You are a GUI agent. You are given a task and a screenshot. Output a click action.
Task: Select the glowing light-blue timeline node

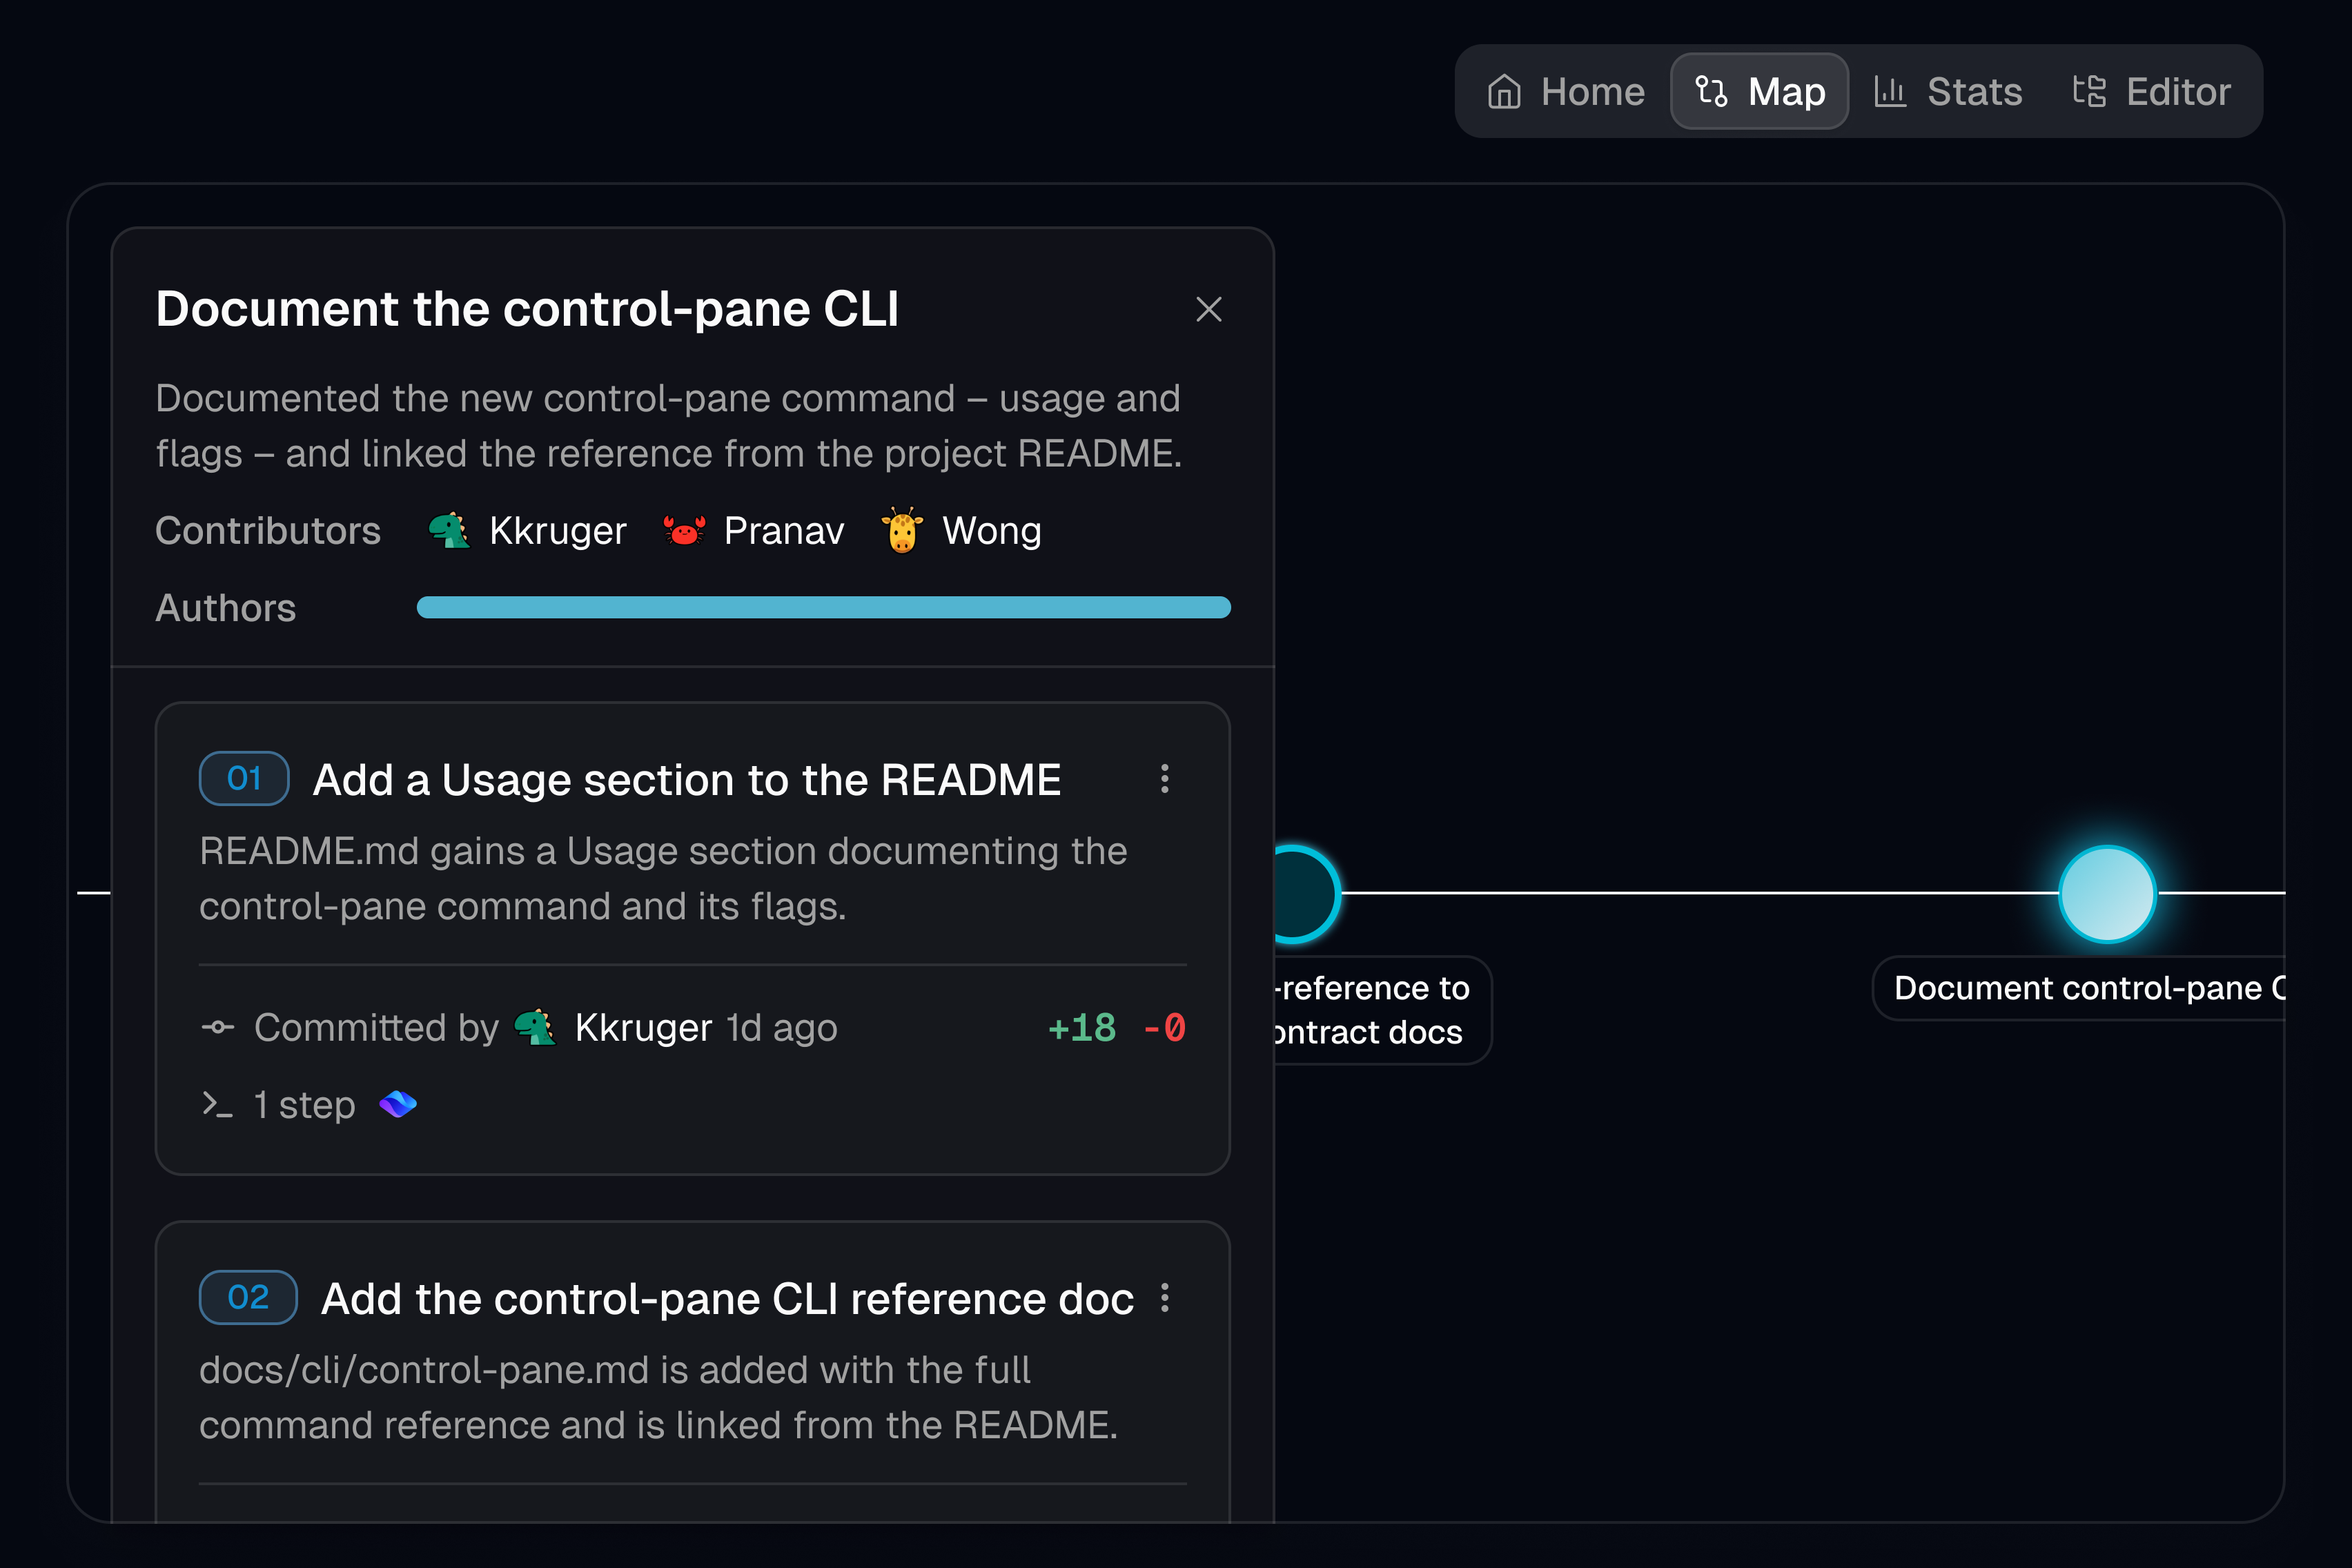[x=2107, y=894]
